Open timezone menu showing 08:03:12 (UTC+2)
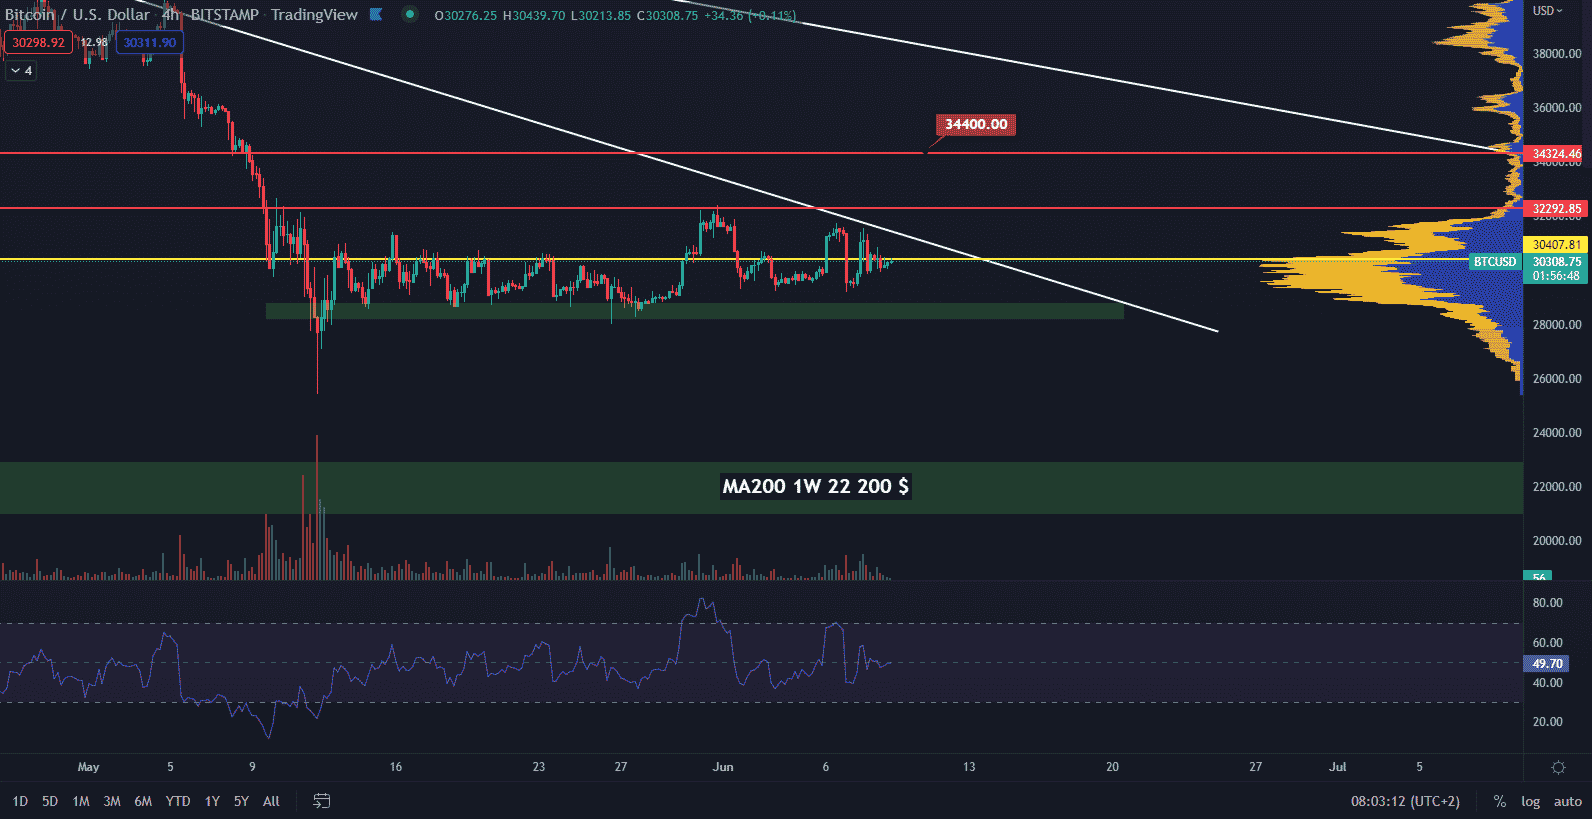Viewport: 1592px width, 819px height. tap(1405, 801)
